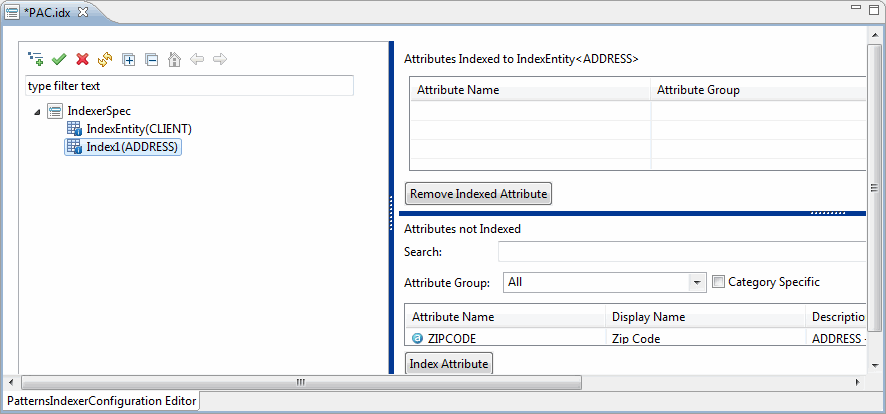Click the collapse all minus icon

(151, 59)
